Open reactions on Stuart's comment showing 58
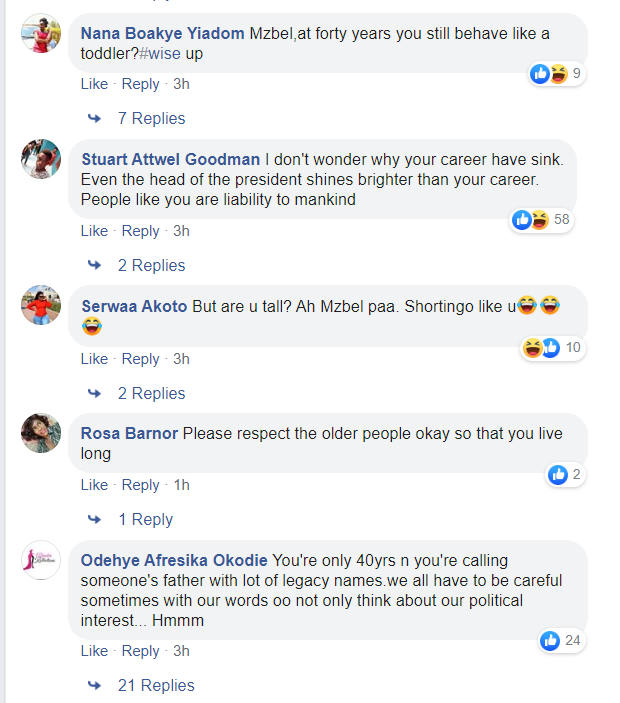The height and width of the screenshot is (703, 620). tap(541, 219)
